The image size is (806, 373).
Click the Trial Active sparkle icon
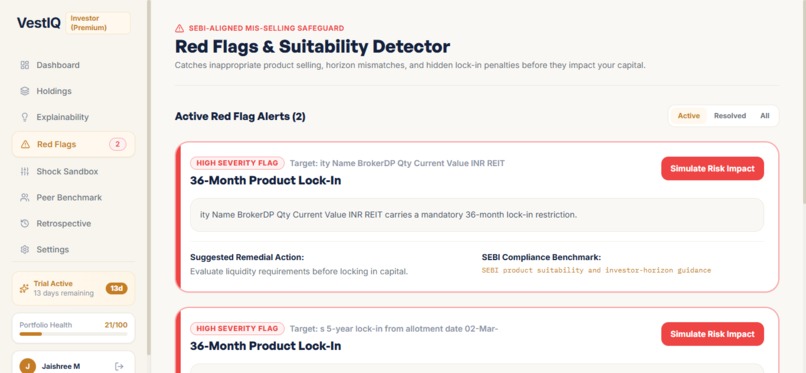(x=24, y=288)
